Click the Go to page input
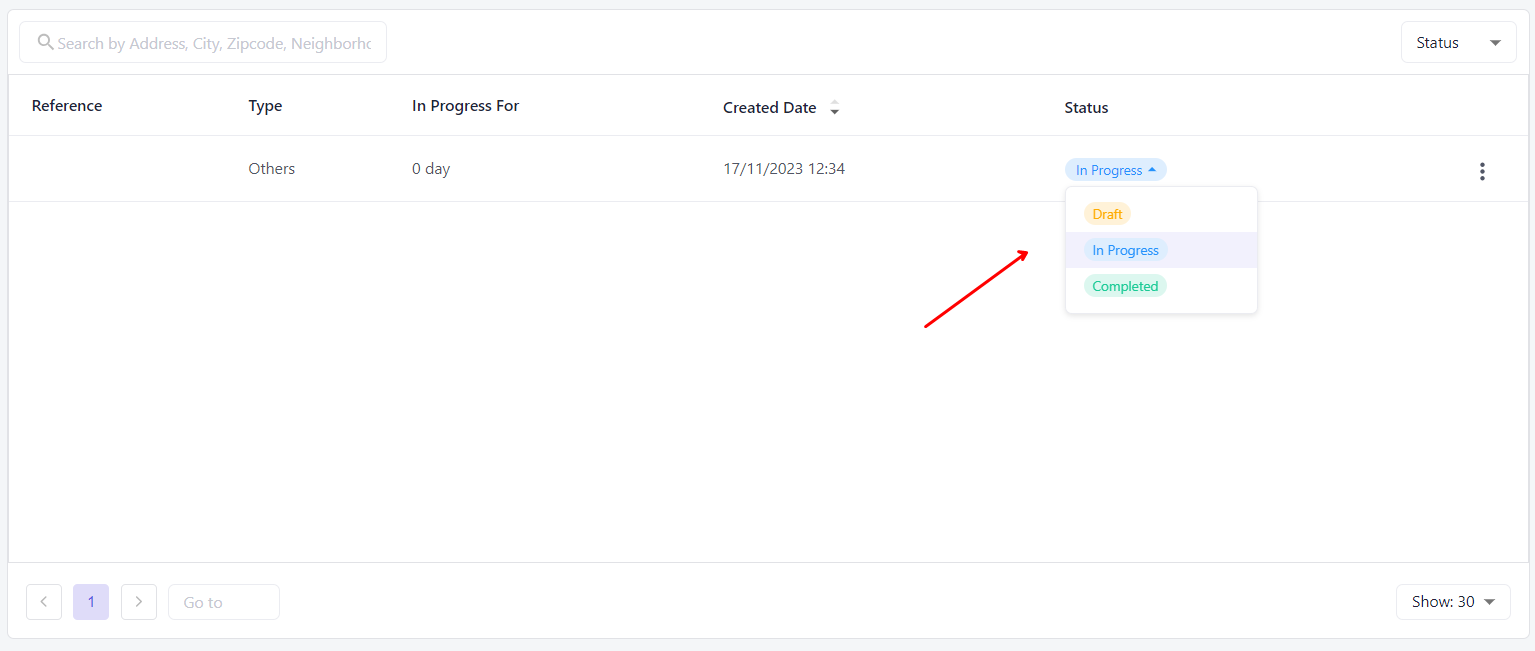 [224, 602]
